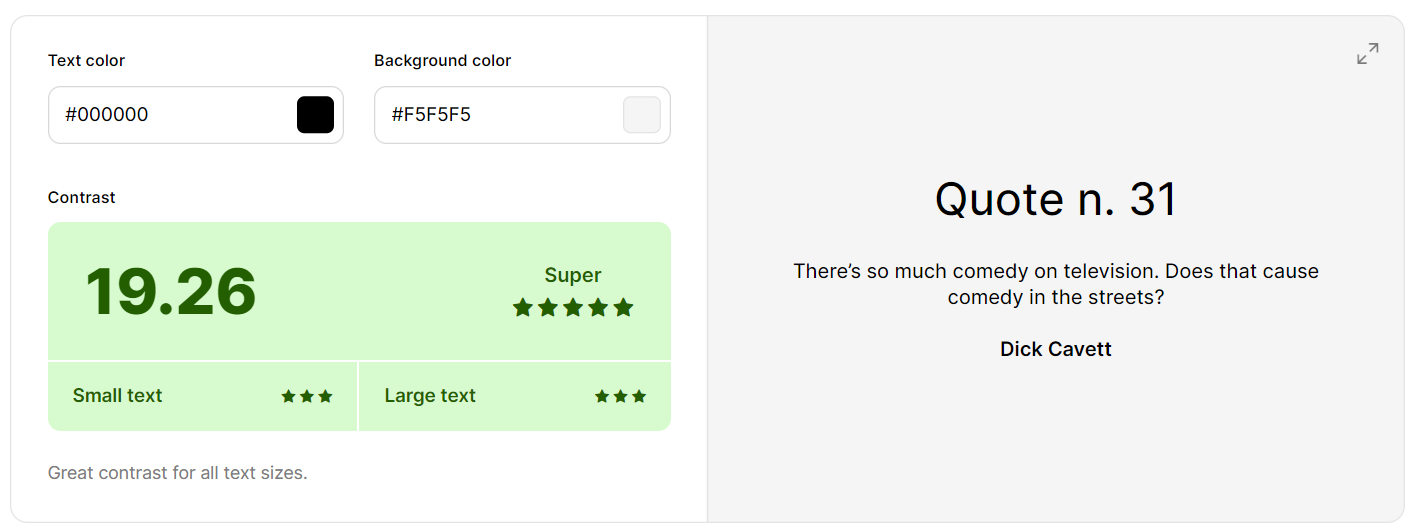Click the Quote n. 31 heading
This screenshot has width=1417, height=530.
coord(1056,199)
